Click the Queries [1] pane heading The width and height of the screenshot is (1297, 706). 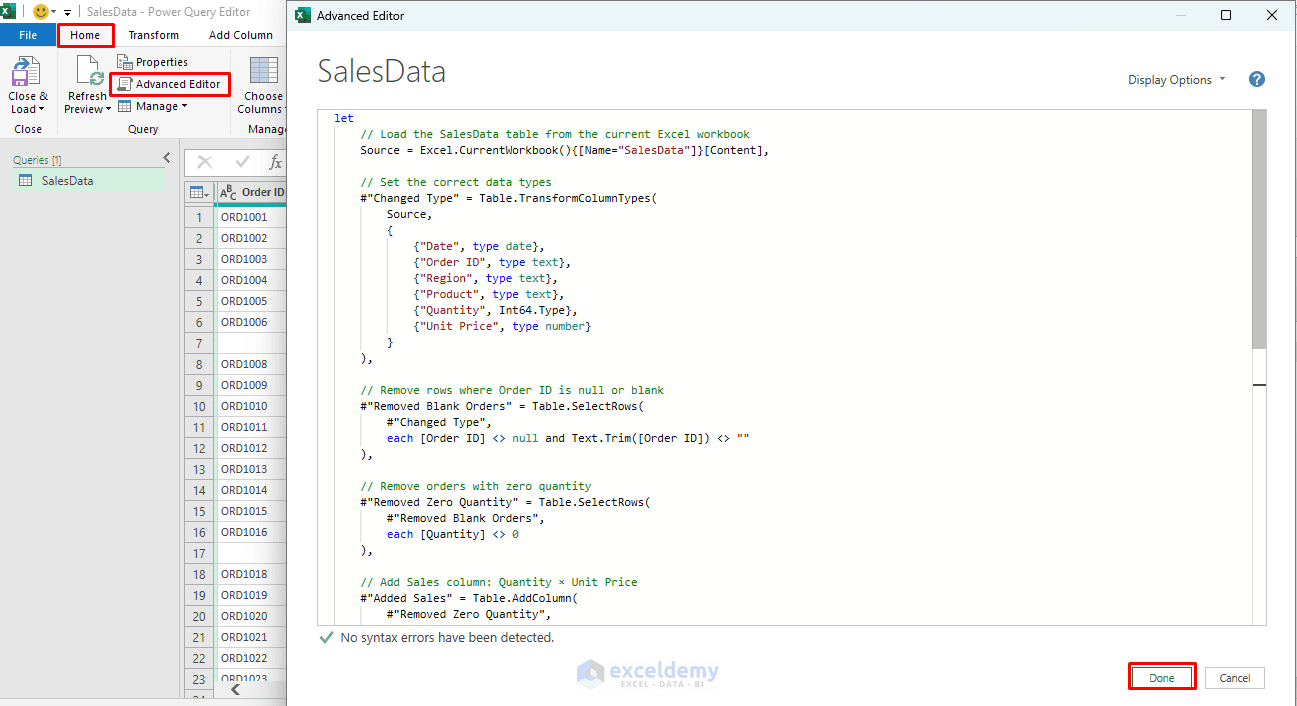[37, 160]
